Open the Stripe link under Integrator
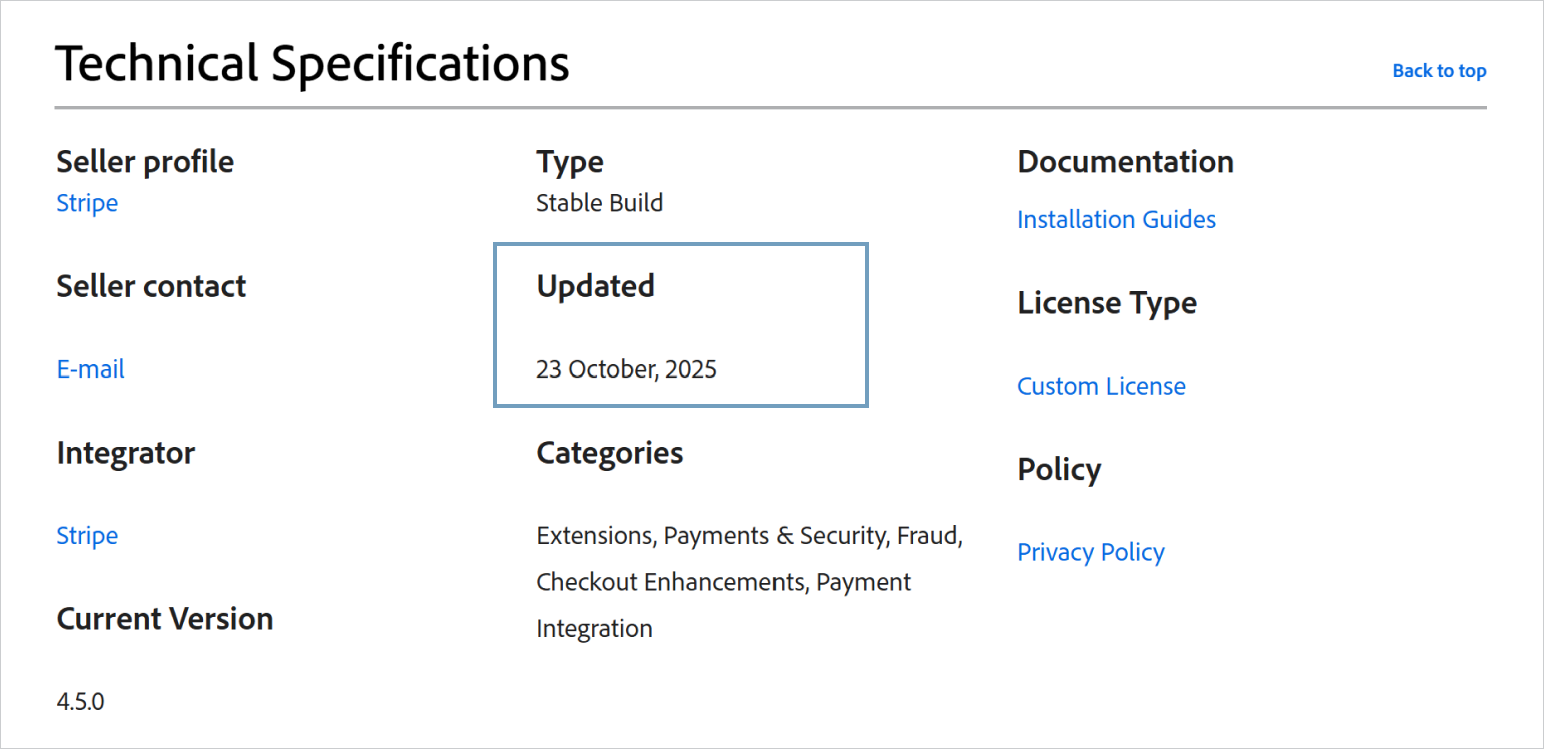The image size is (1544, 749). point(87,535)
